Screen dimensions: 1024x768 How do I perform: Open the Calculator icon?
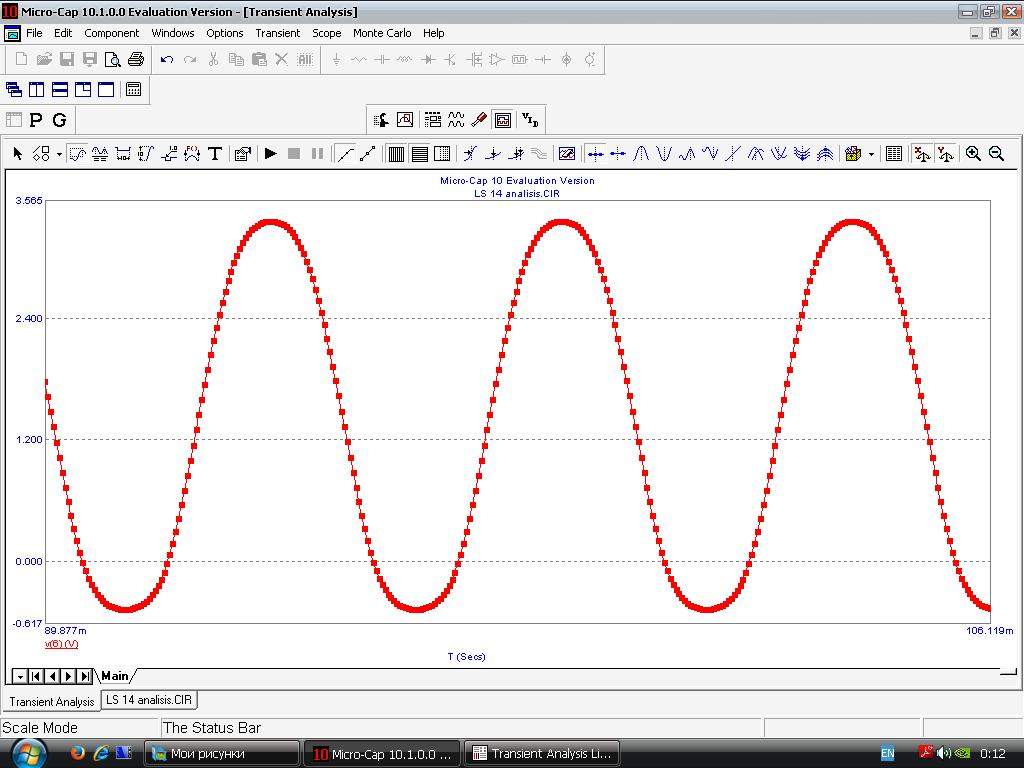[x=133, y=89]
